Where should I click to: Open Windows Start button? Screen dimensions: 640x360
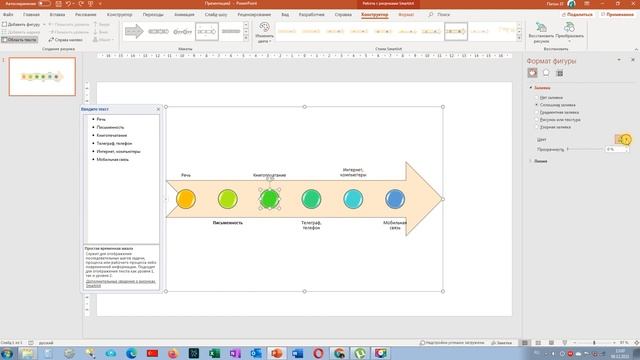(7, 353)
